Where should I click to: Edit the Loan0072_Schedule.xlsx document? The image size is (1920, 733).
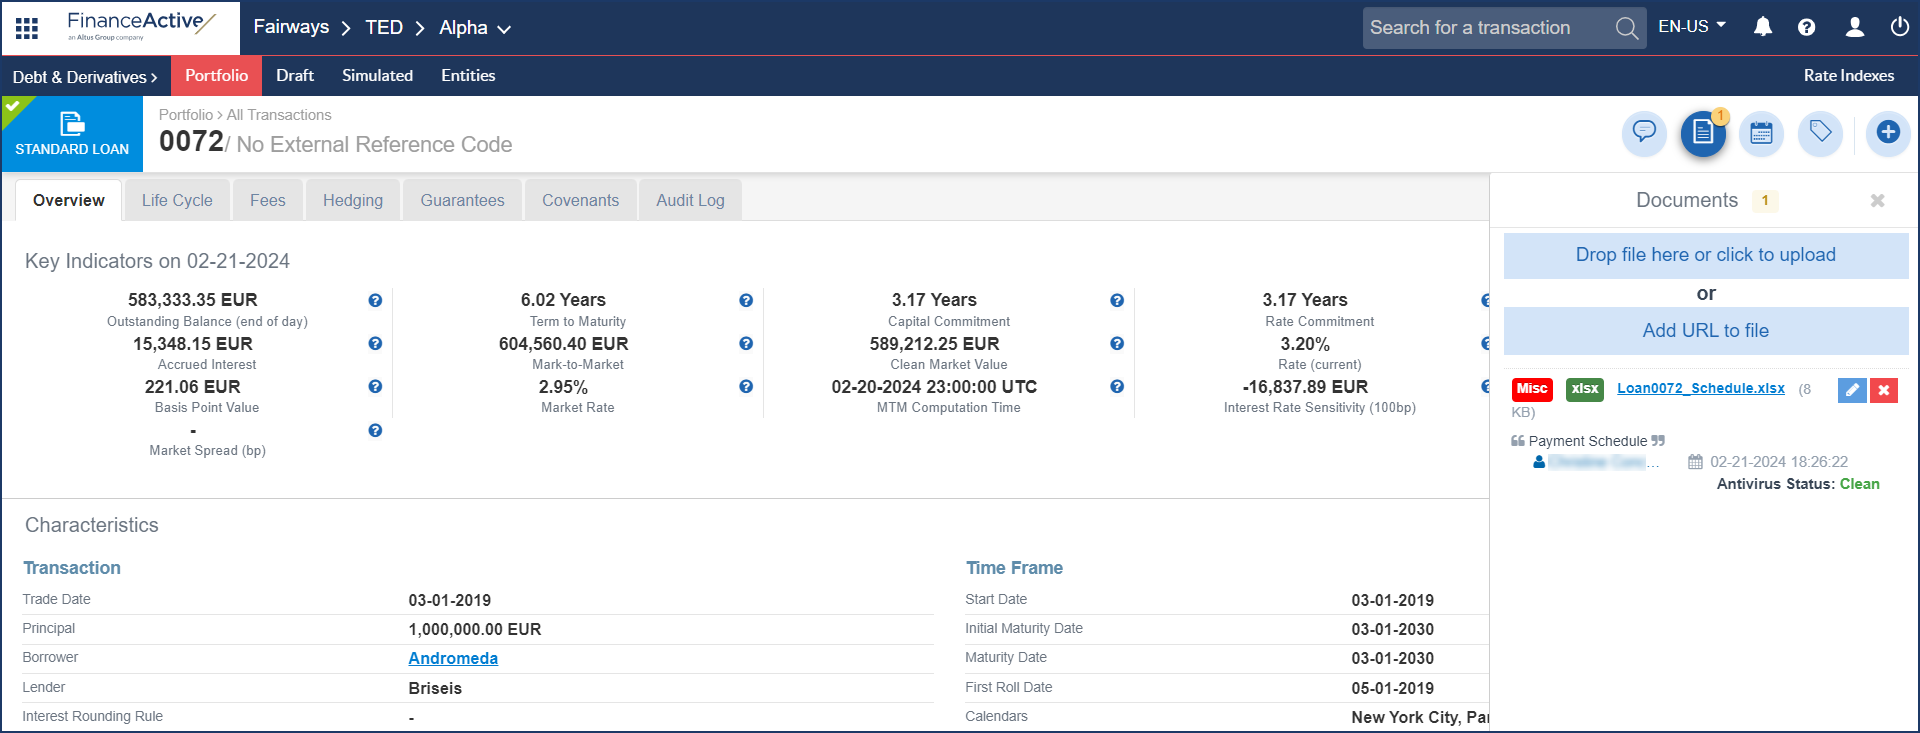(x=1851, y=390)
